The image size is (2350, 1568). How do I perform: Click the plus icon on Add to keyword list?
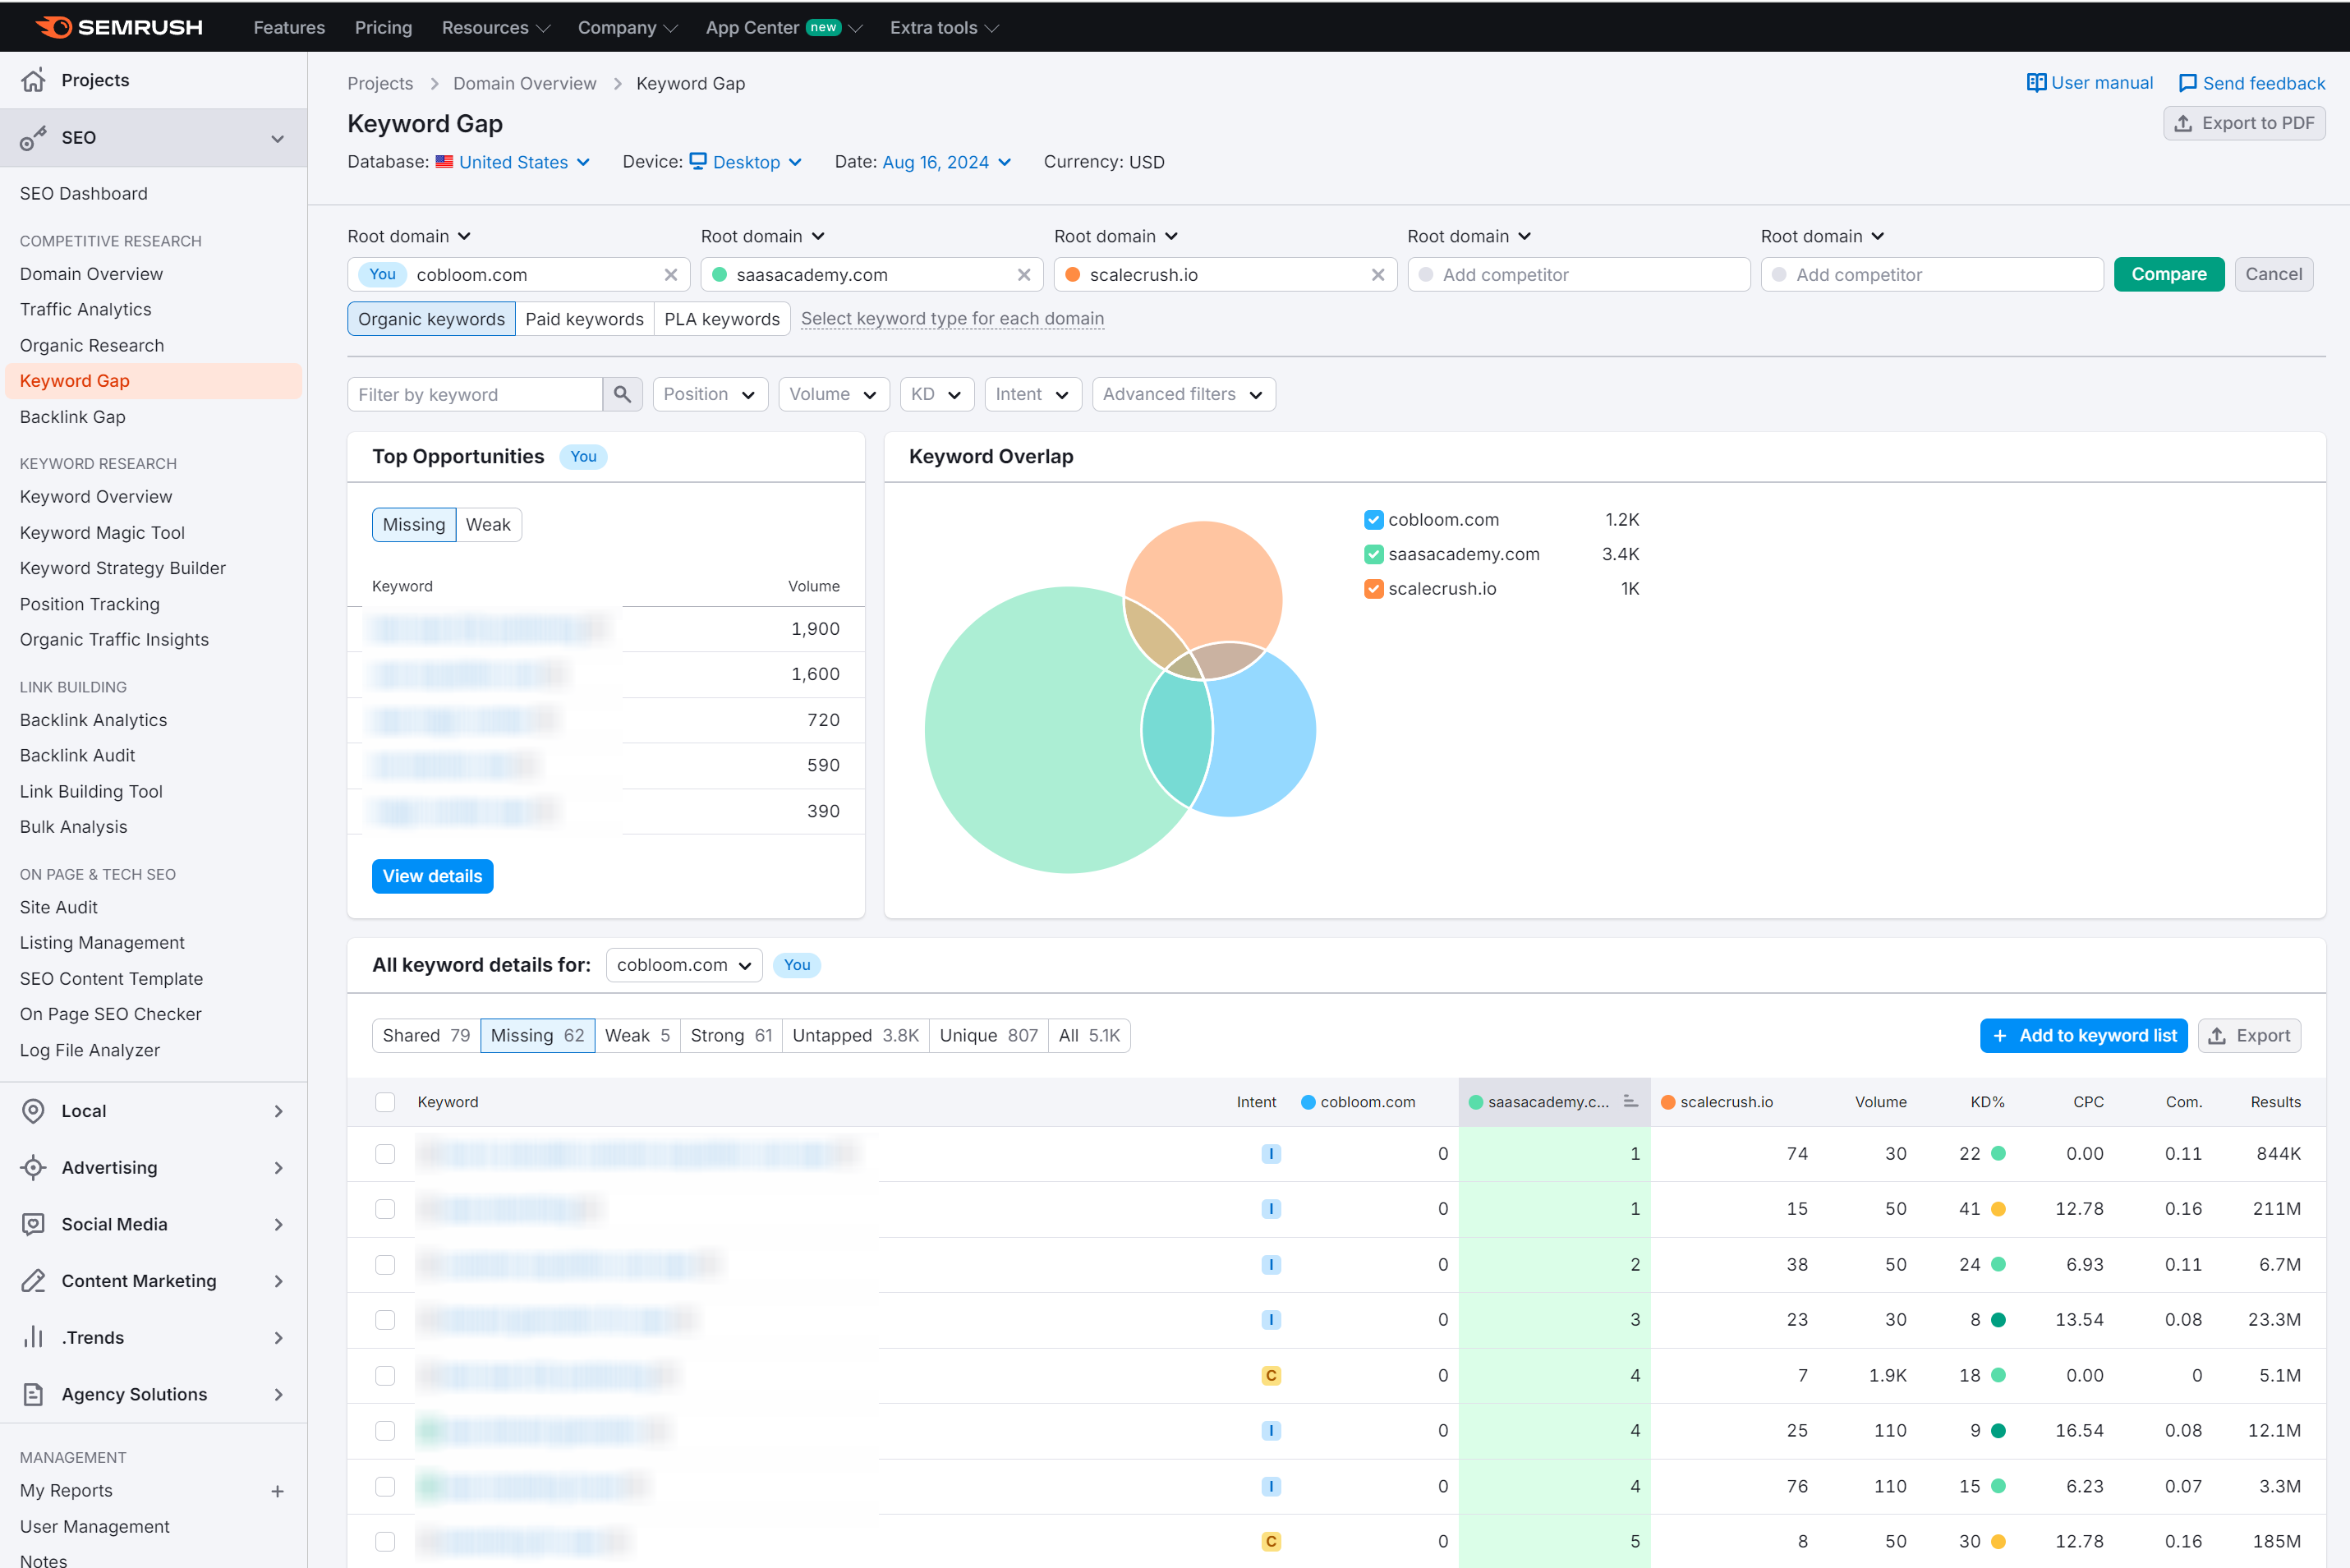tap(2000, 1036)
